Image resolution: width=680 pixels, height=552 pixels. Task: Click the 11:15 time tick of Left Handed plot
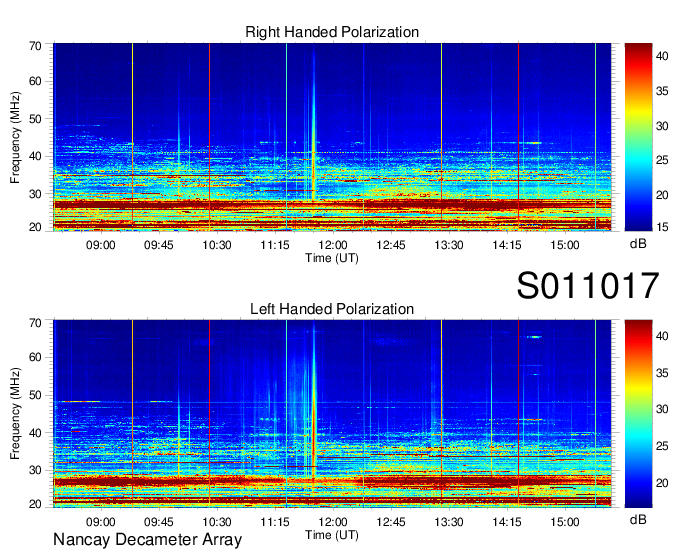pos(275,522)
